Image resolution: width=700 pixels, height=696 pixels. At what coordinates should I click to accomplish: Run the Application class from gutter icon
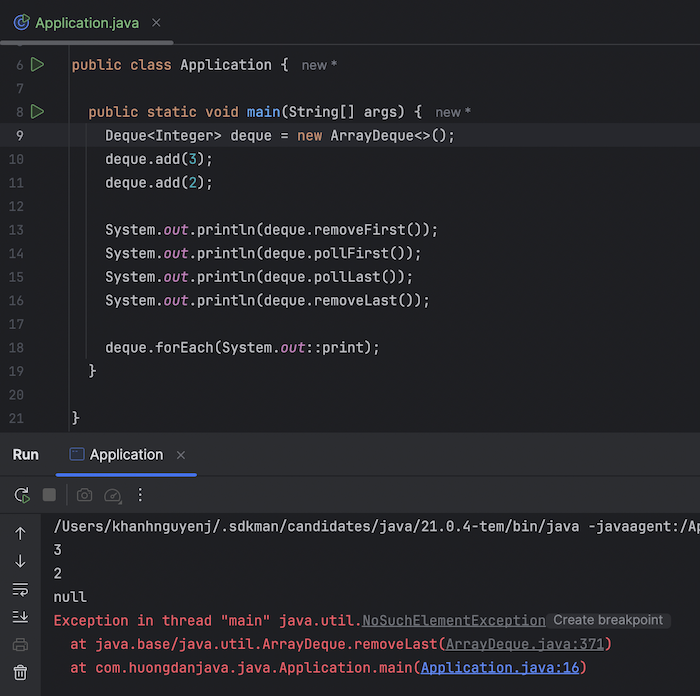[x=37, y=65]
